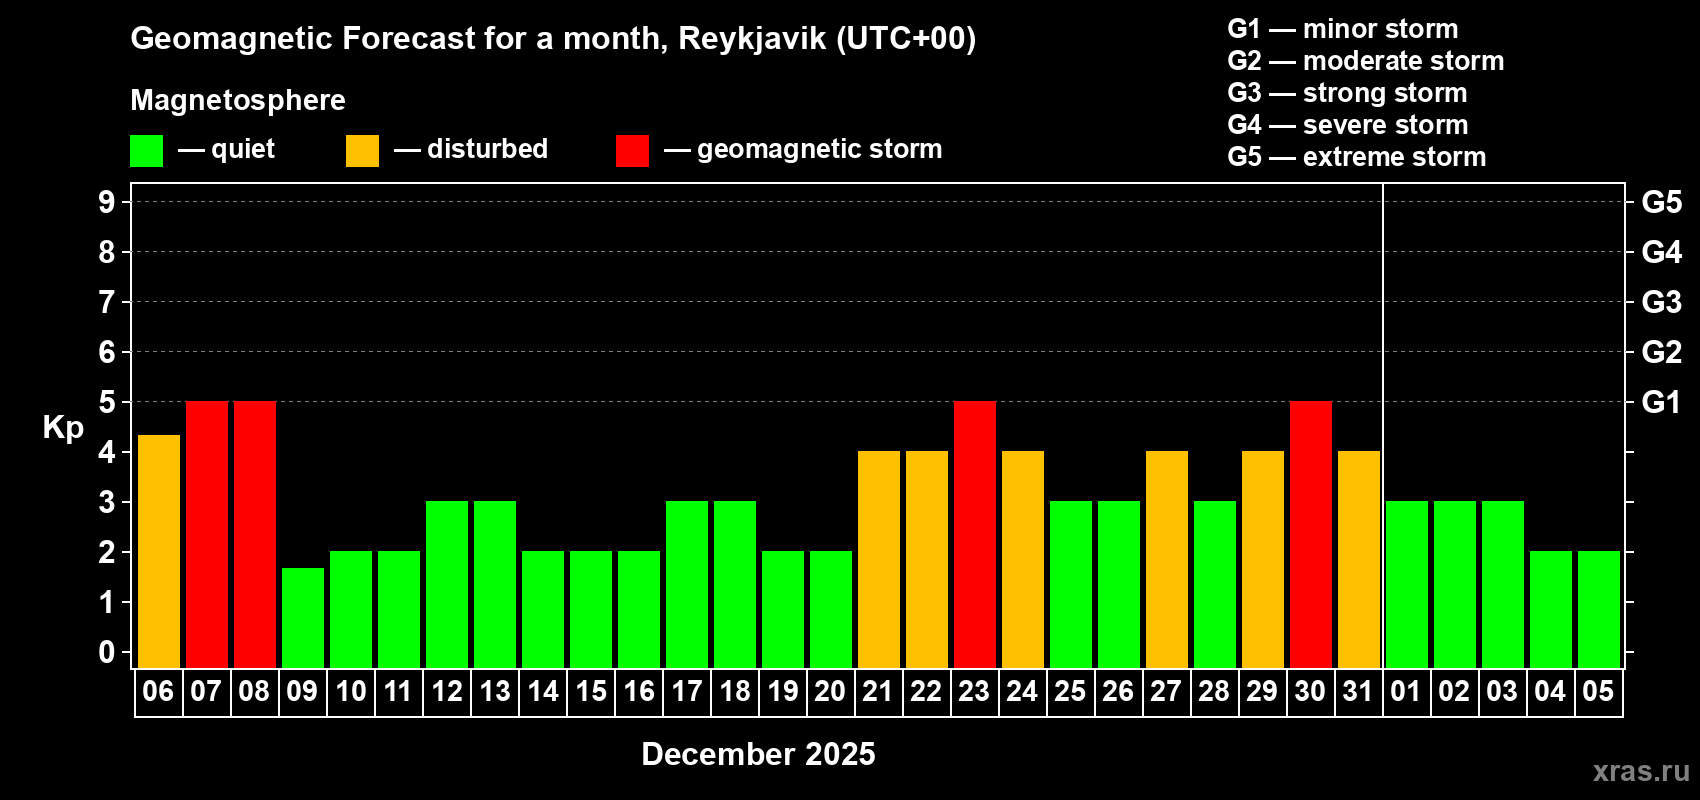Click the G5 label on right axis
The image size is (1700, 800).
1661,202
